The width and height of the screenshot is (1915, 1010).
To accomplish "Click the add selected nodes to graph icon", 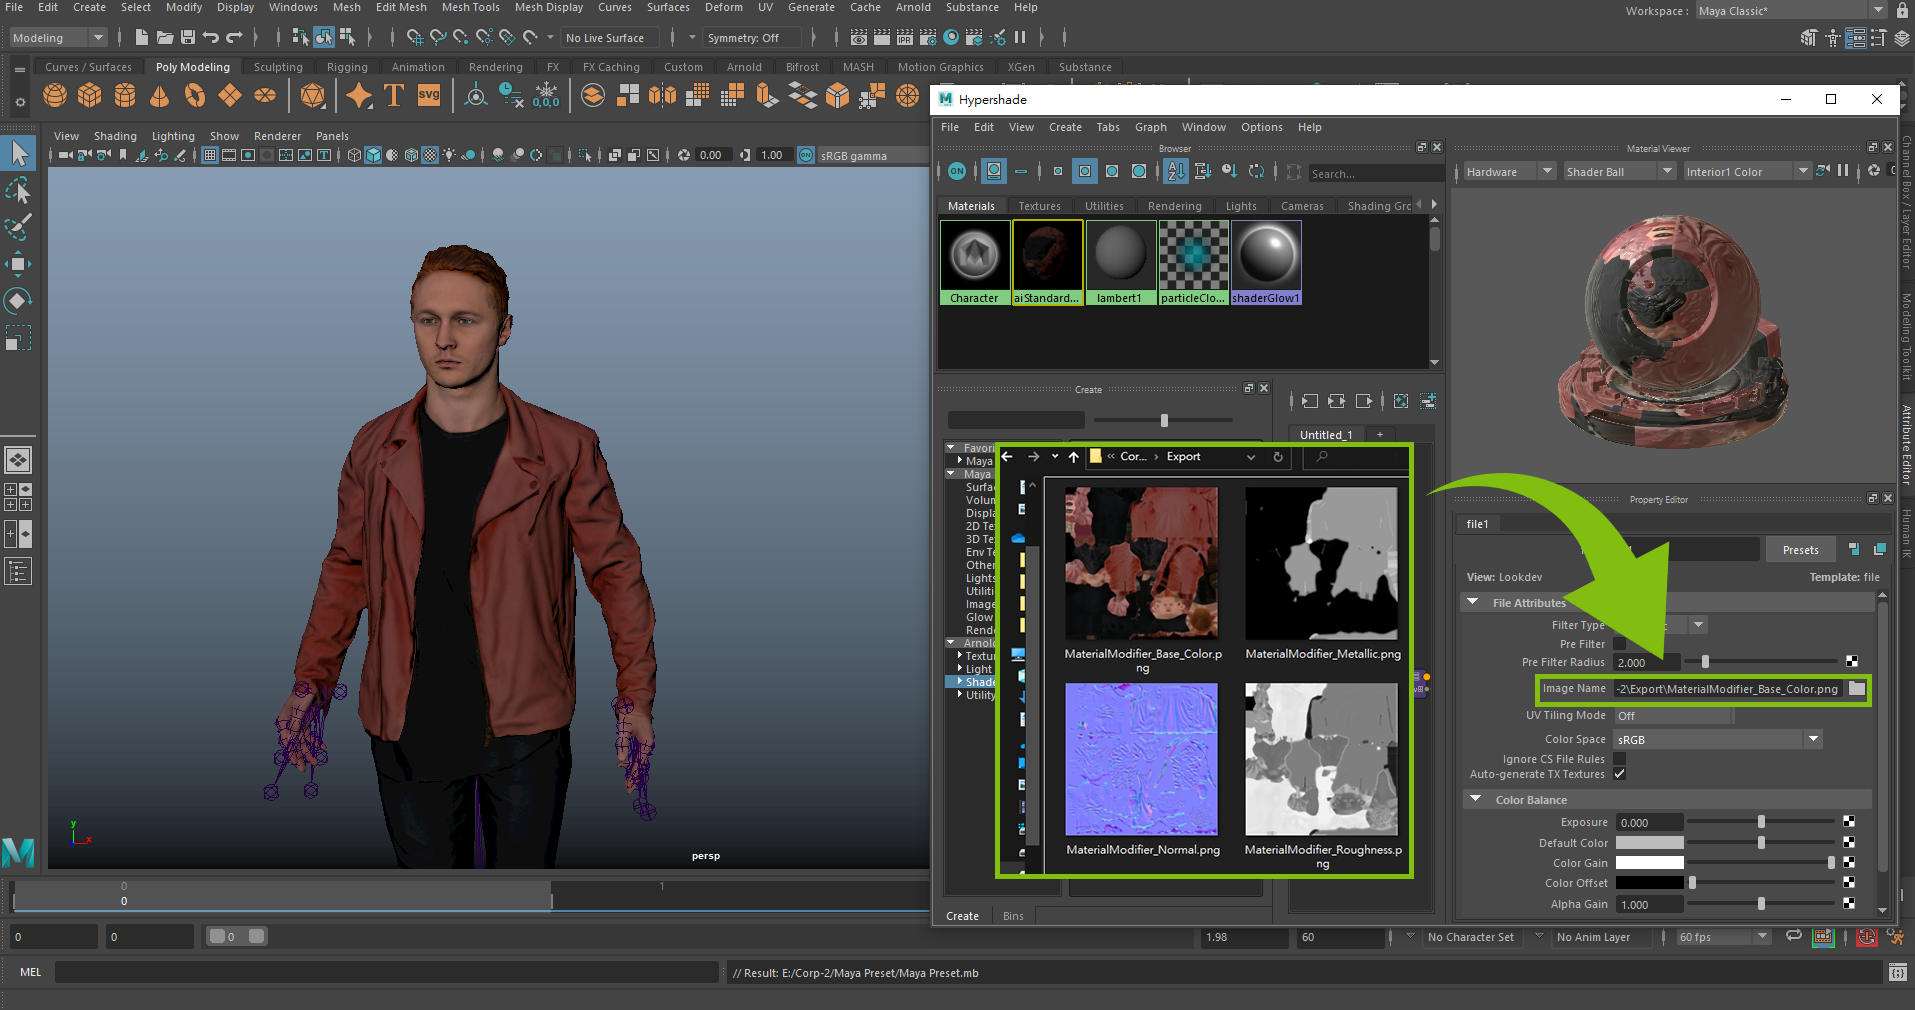I will (1428, 401).
